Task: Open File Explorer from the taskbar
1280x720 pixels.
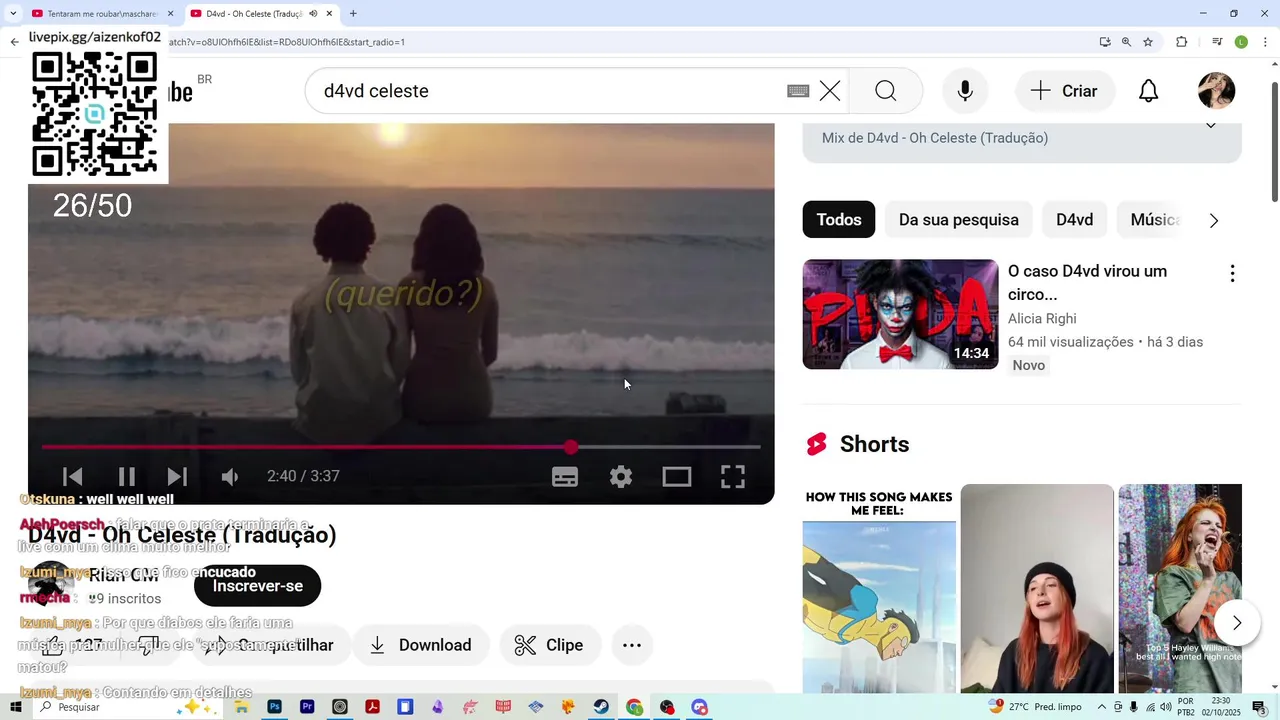Action: [x=242, y=707]
